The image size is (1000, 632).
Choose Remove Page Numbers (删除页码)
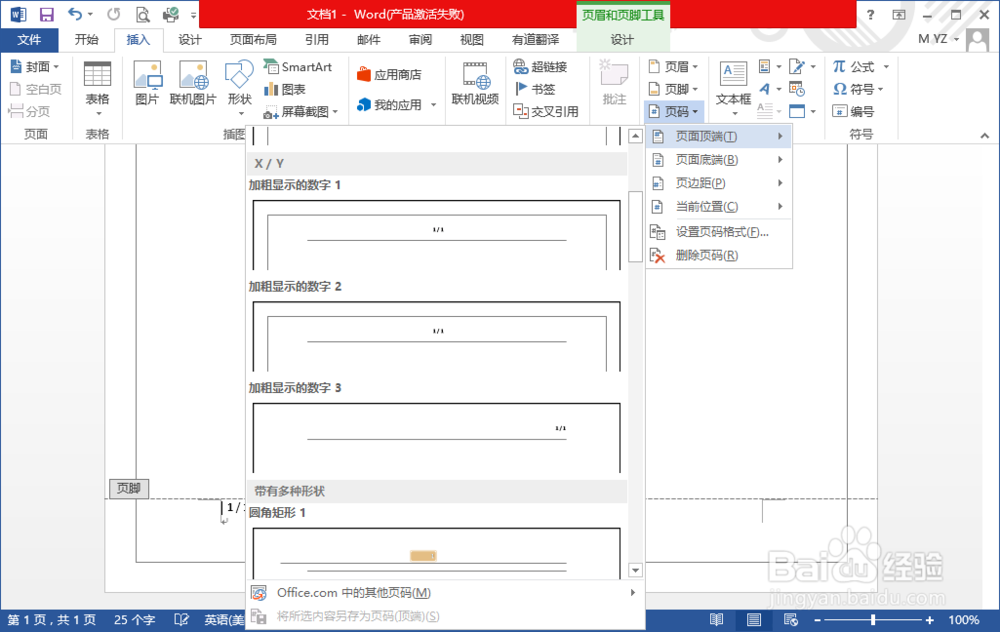[x=718, y=256]
